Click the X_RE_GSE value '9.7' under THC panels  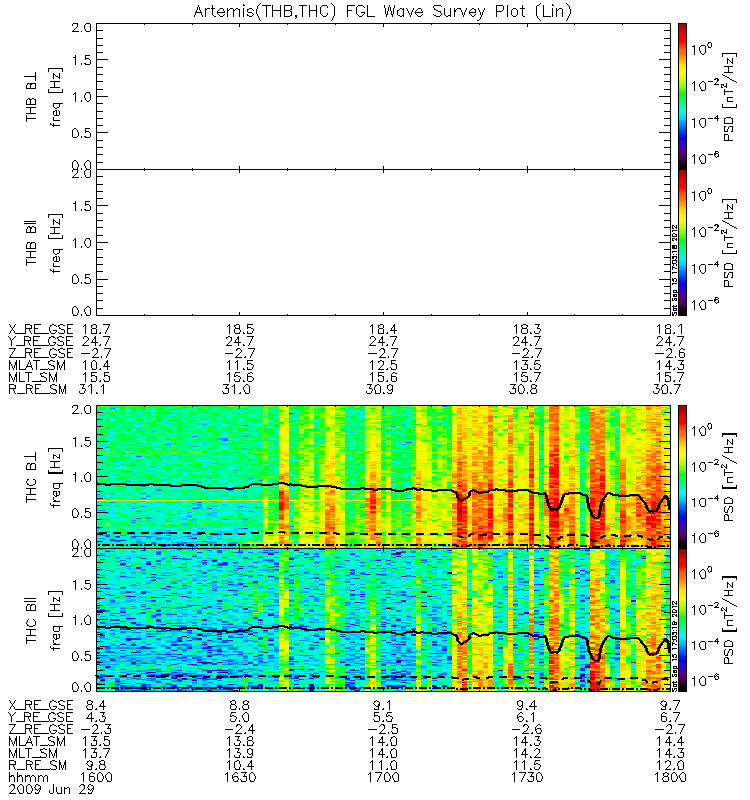coord(670,706)
